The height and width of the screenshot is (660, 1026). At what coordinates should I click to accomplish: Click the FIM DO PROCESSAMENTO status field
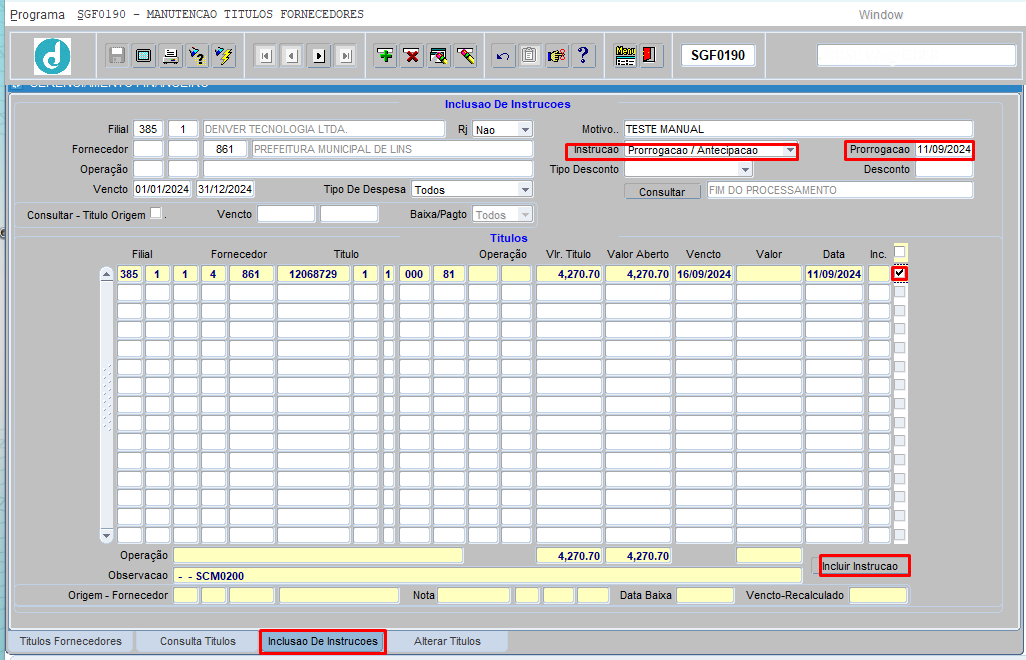click(x=840, y=190)
